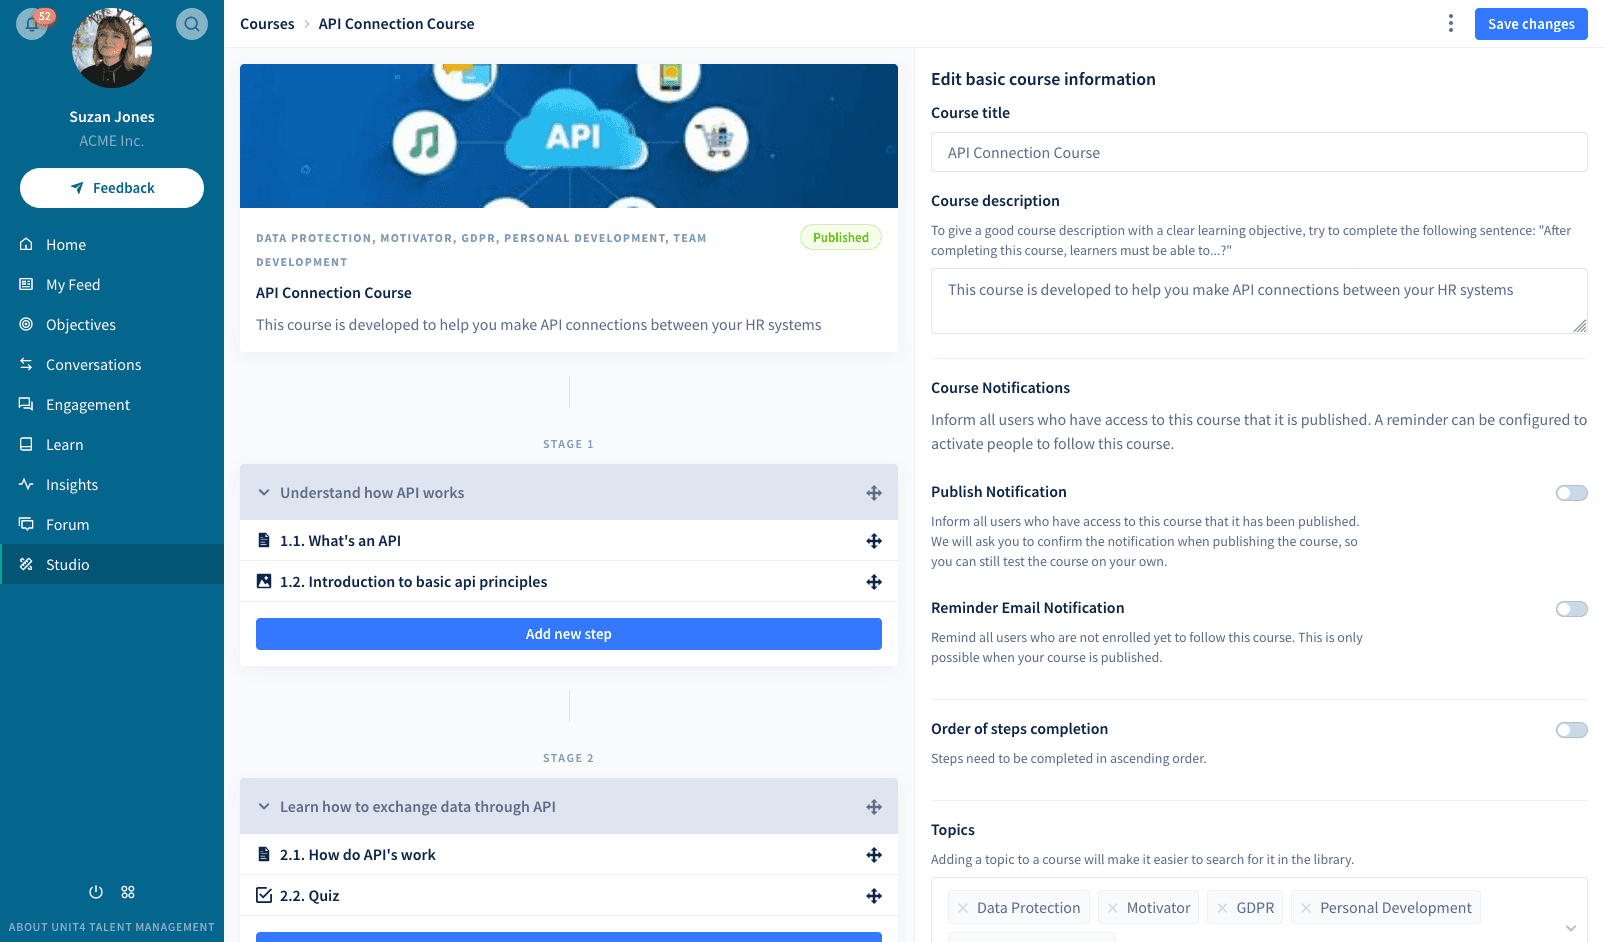
Task: Navigate to Courses via breadcrumb
Action: tap(267, 23)
